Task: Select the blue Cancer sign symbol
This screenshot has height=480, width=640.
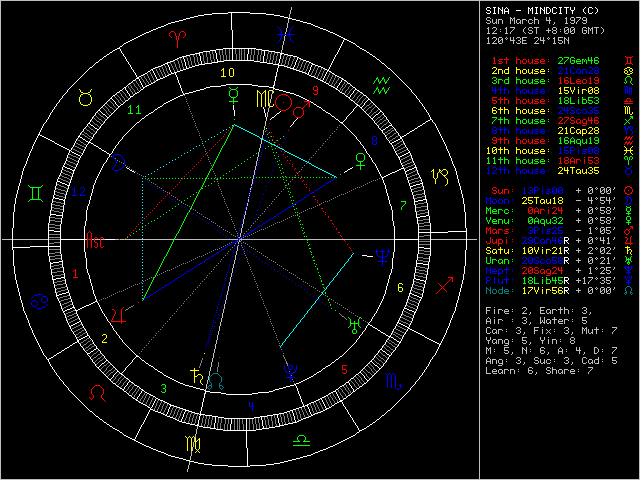Action: (36, 299)
